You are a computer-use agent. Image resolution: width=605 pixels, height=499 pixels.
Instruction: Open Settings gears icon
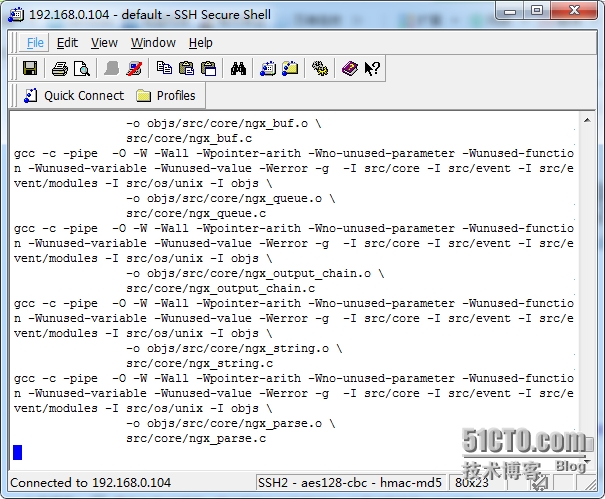click(320, 69)
